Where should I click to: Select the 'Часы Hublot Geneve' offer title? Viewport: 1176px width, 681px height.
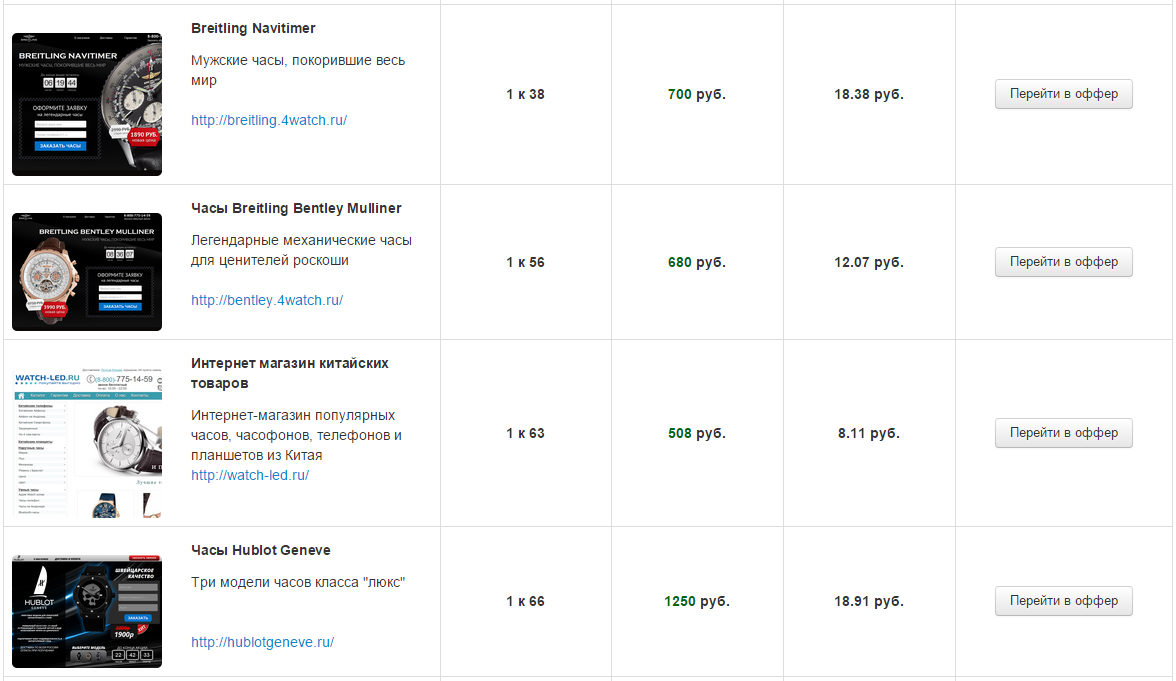(260, 550)
